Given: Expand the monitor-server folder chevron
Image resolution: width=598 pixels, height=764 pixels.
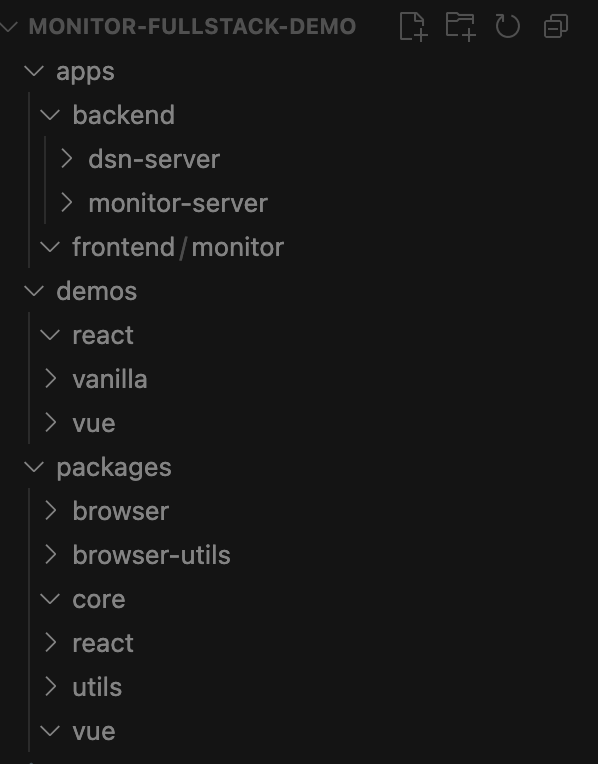Looking at the screenshot, I should [67, 203].
